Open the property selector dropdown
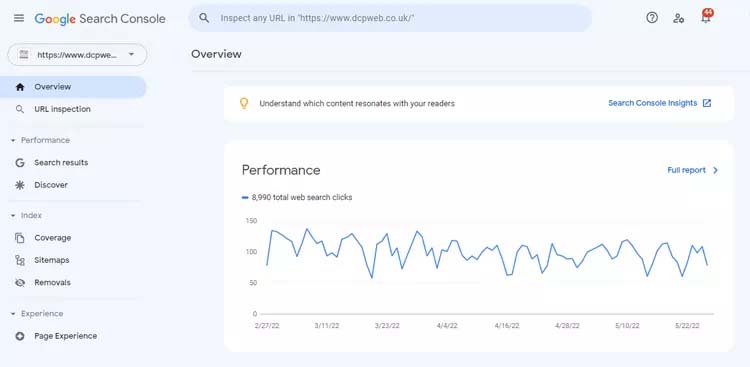The image size is (750, 367). tap(77, 55)
